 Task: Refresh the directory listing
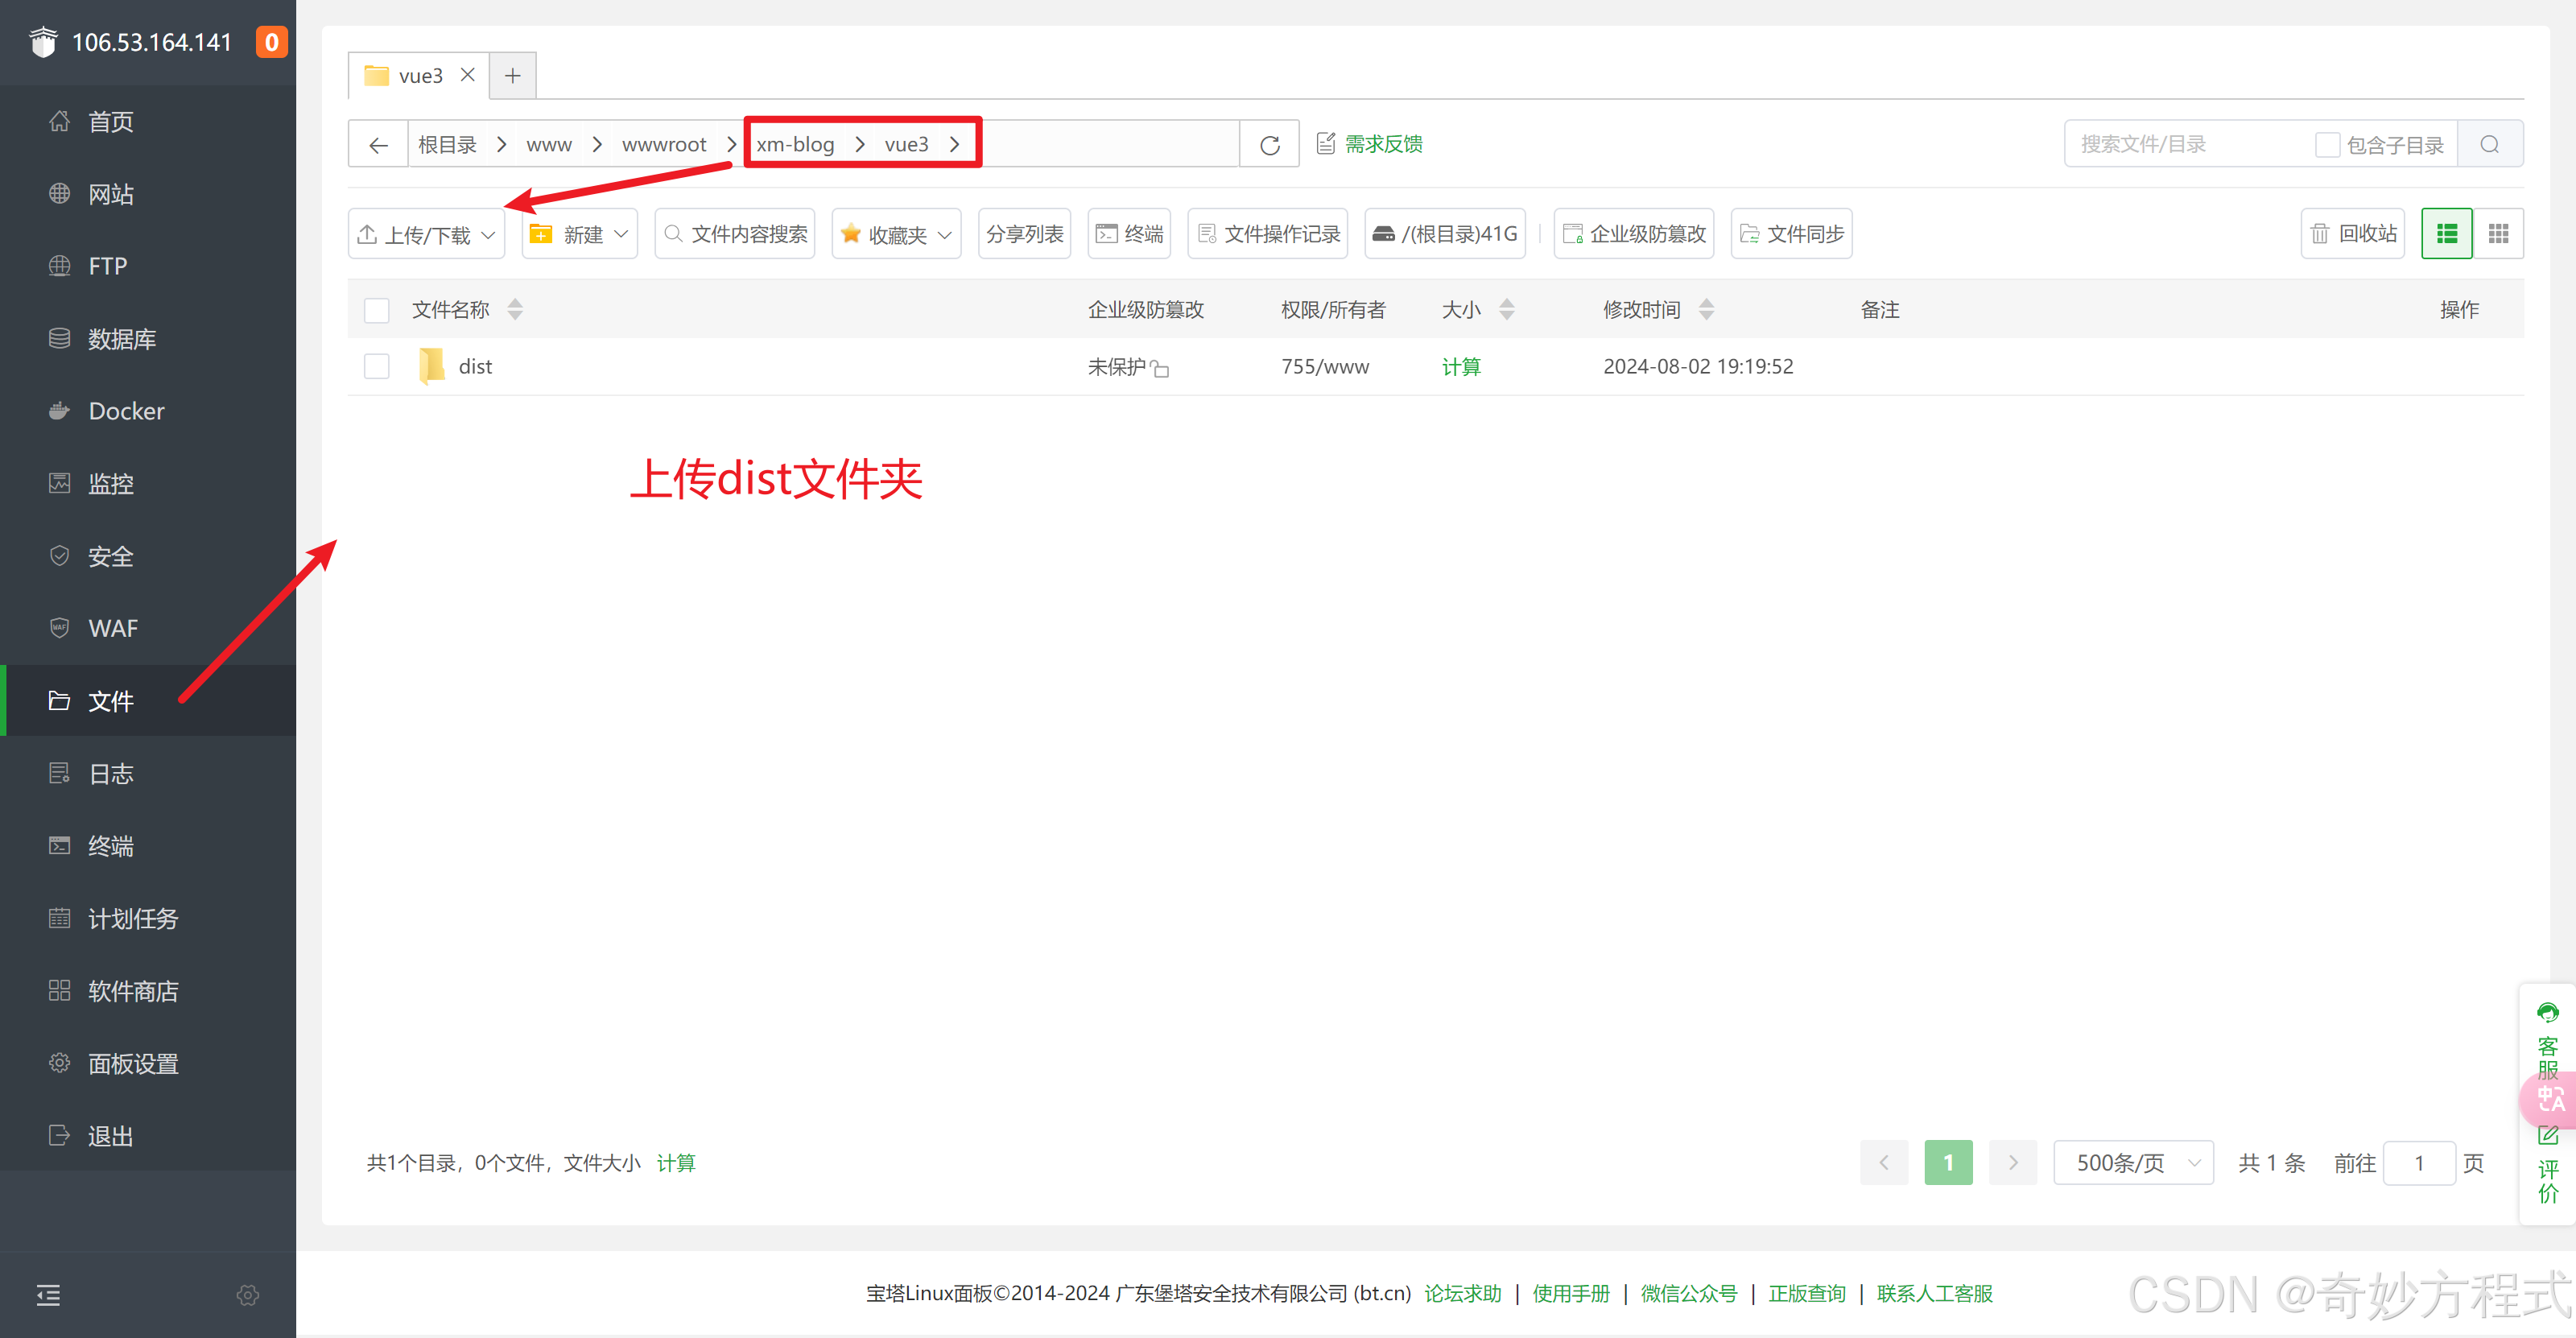tap(1270, 144)
